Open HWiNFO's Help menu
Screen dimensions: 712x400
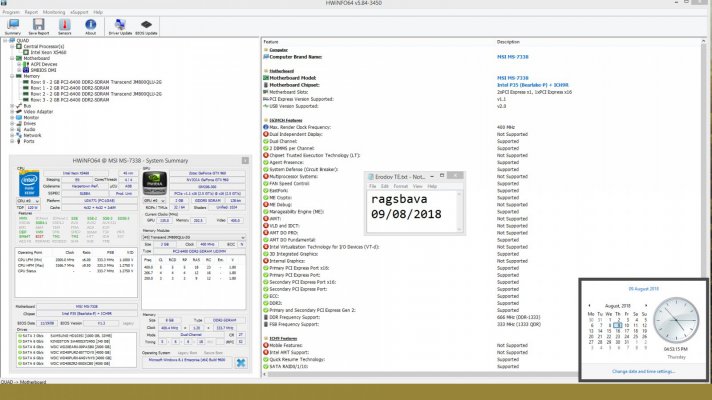point(98,12)
